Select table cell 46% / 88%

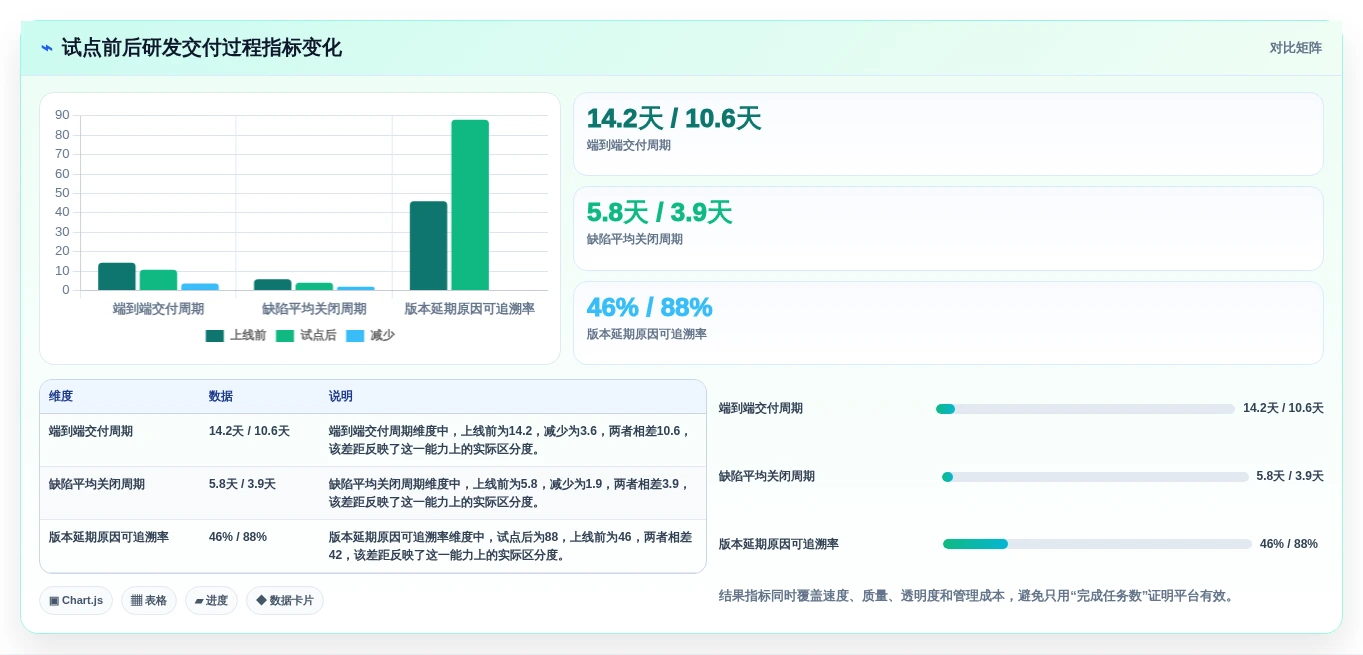(238, 537)
